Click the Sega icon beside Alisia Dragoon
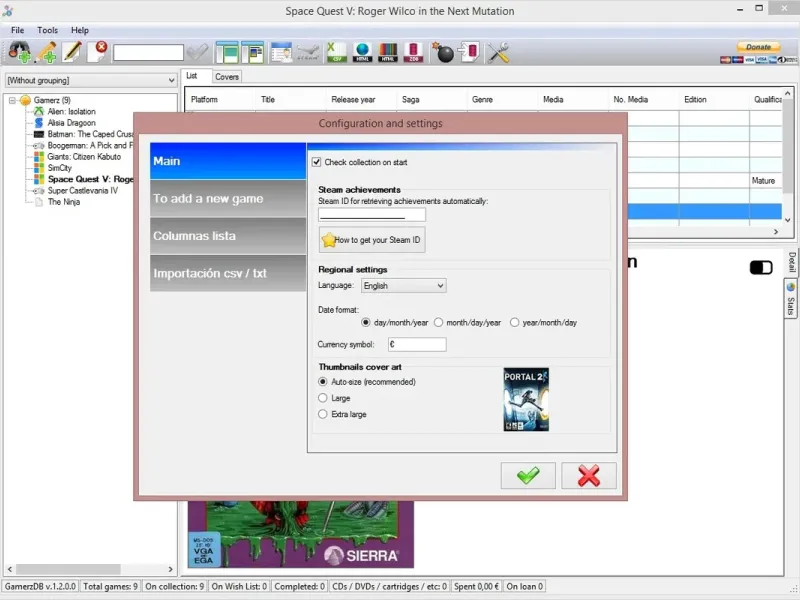The height and width of the screenshot is (600, 800). [39, 122]
